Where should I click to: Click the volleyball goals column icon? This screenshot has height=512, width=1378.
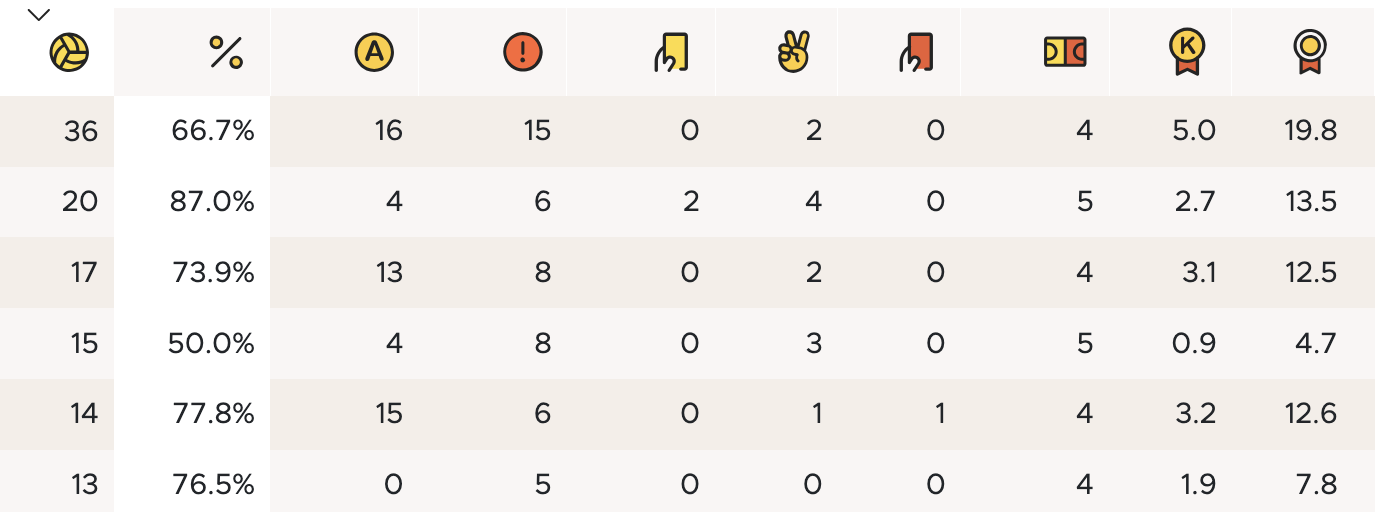[x=69, y=53]
